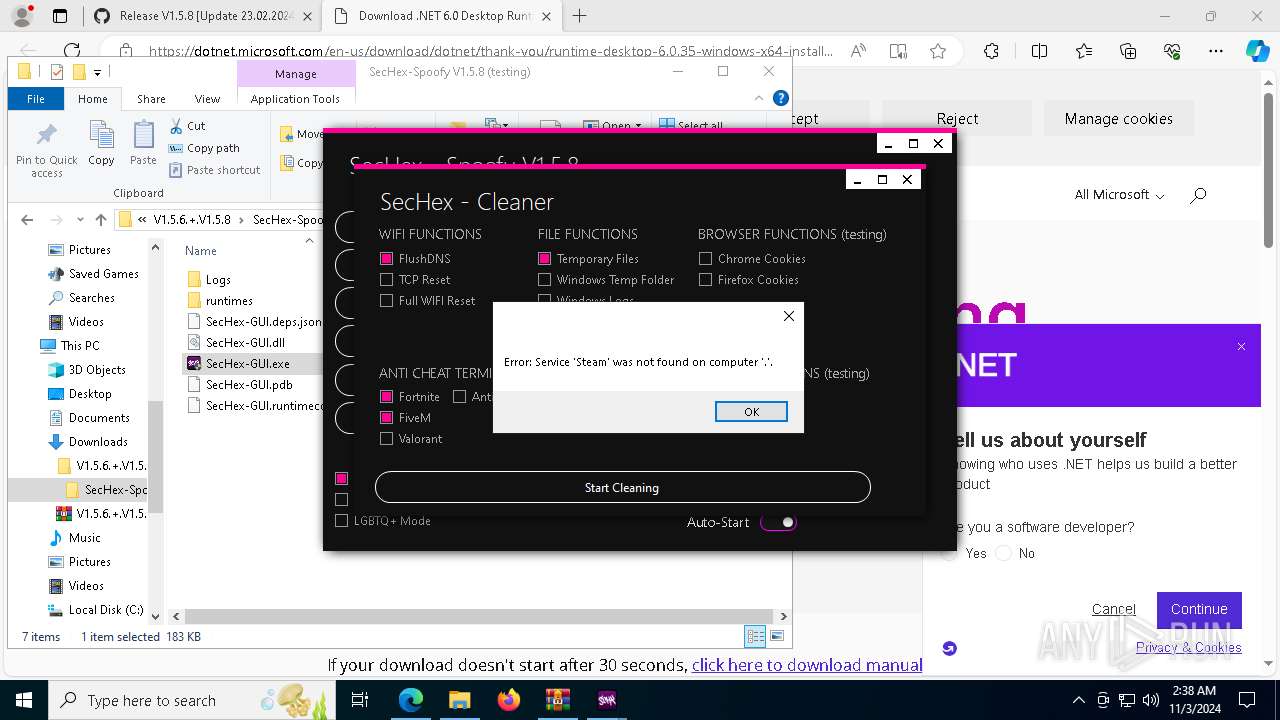Open Edge Settings and more menu
1280x720 pixels.
click(x=1216, y=51)
